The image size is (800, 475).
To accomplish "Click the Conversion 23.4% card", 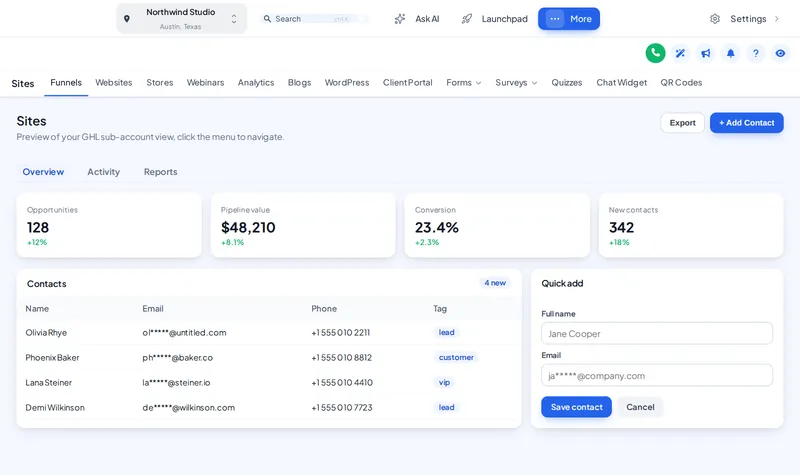I will [x=497, y=225].
